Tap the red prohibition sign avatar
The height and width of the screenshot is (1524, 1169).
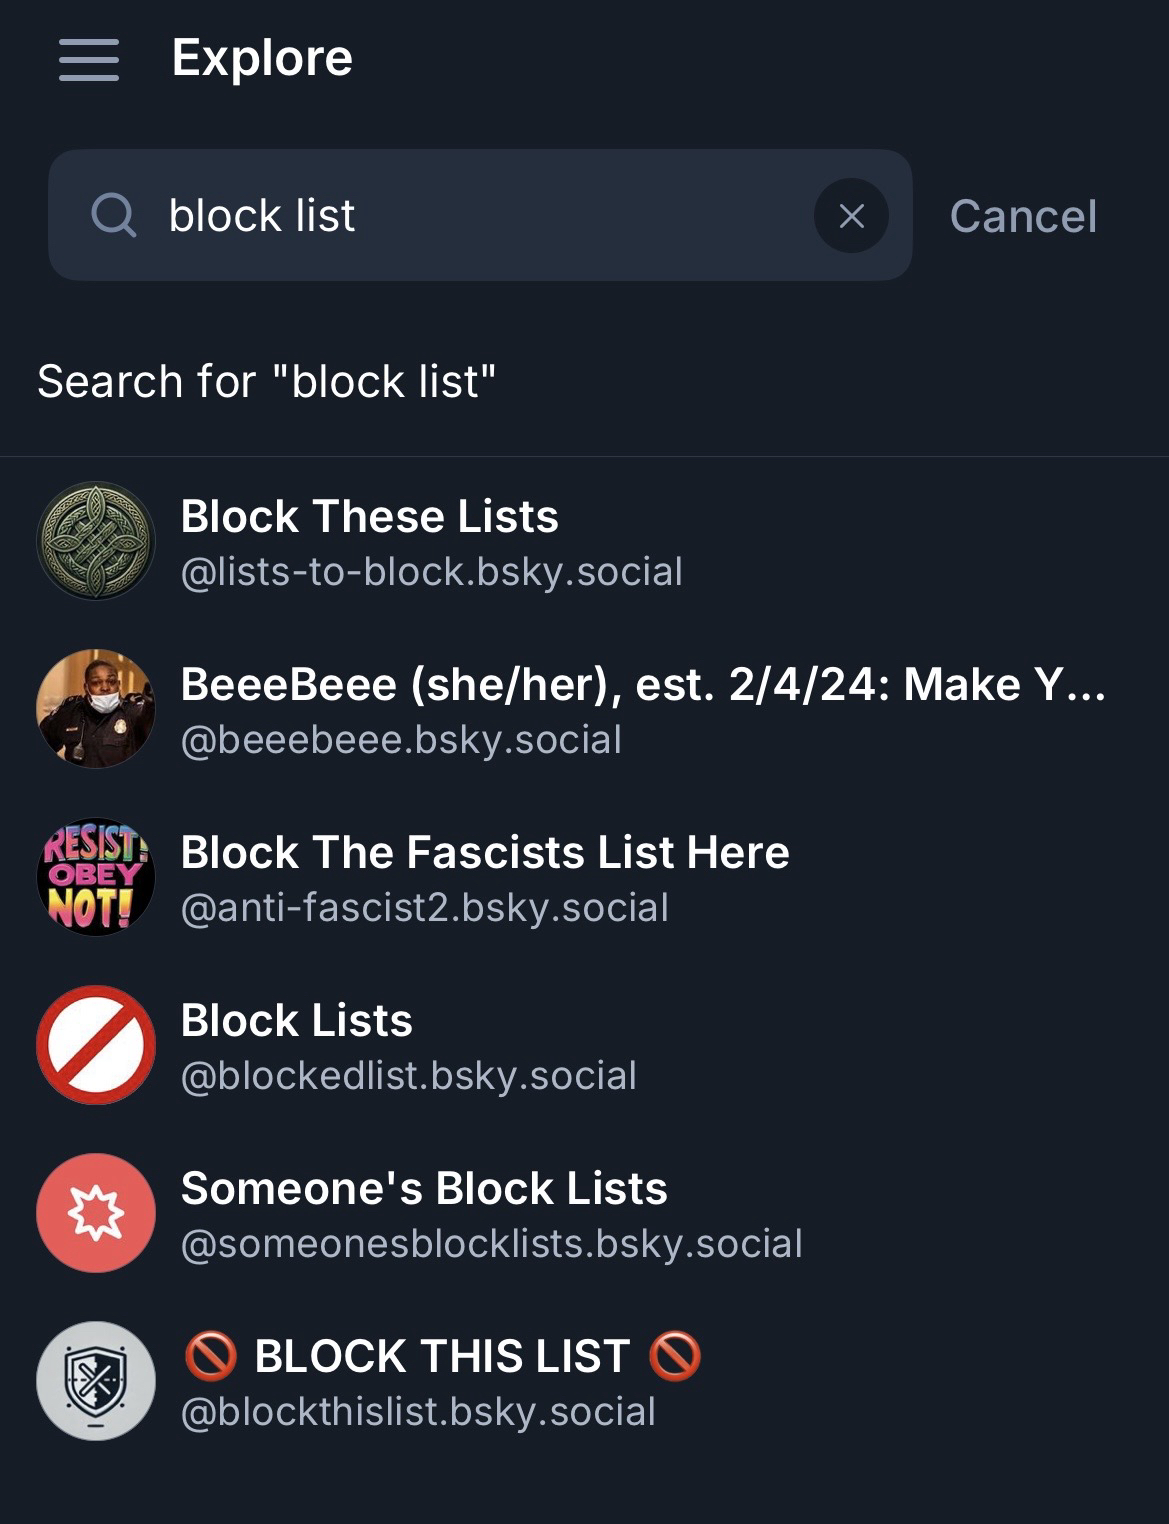(96, 1045)
